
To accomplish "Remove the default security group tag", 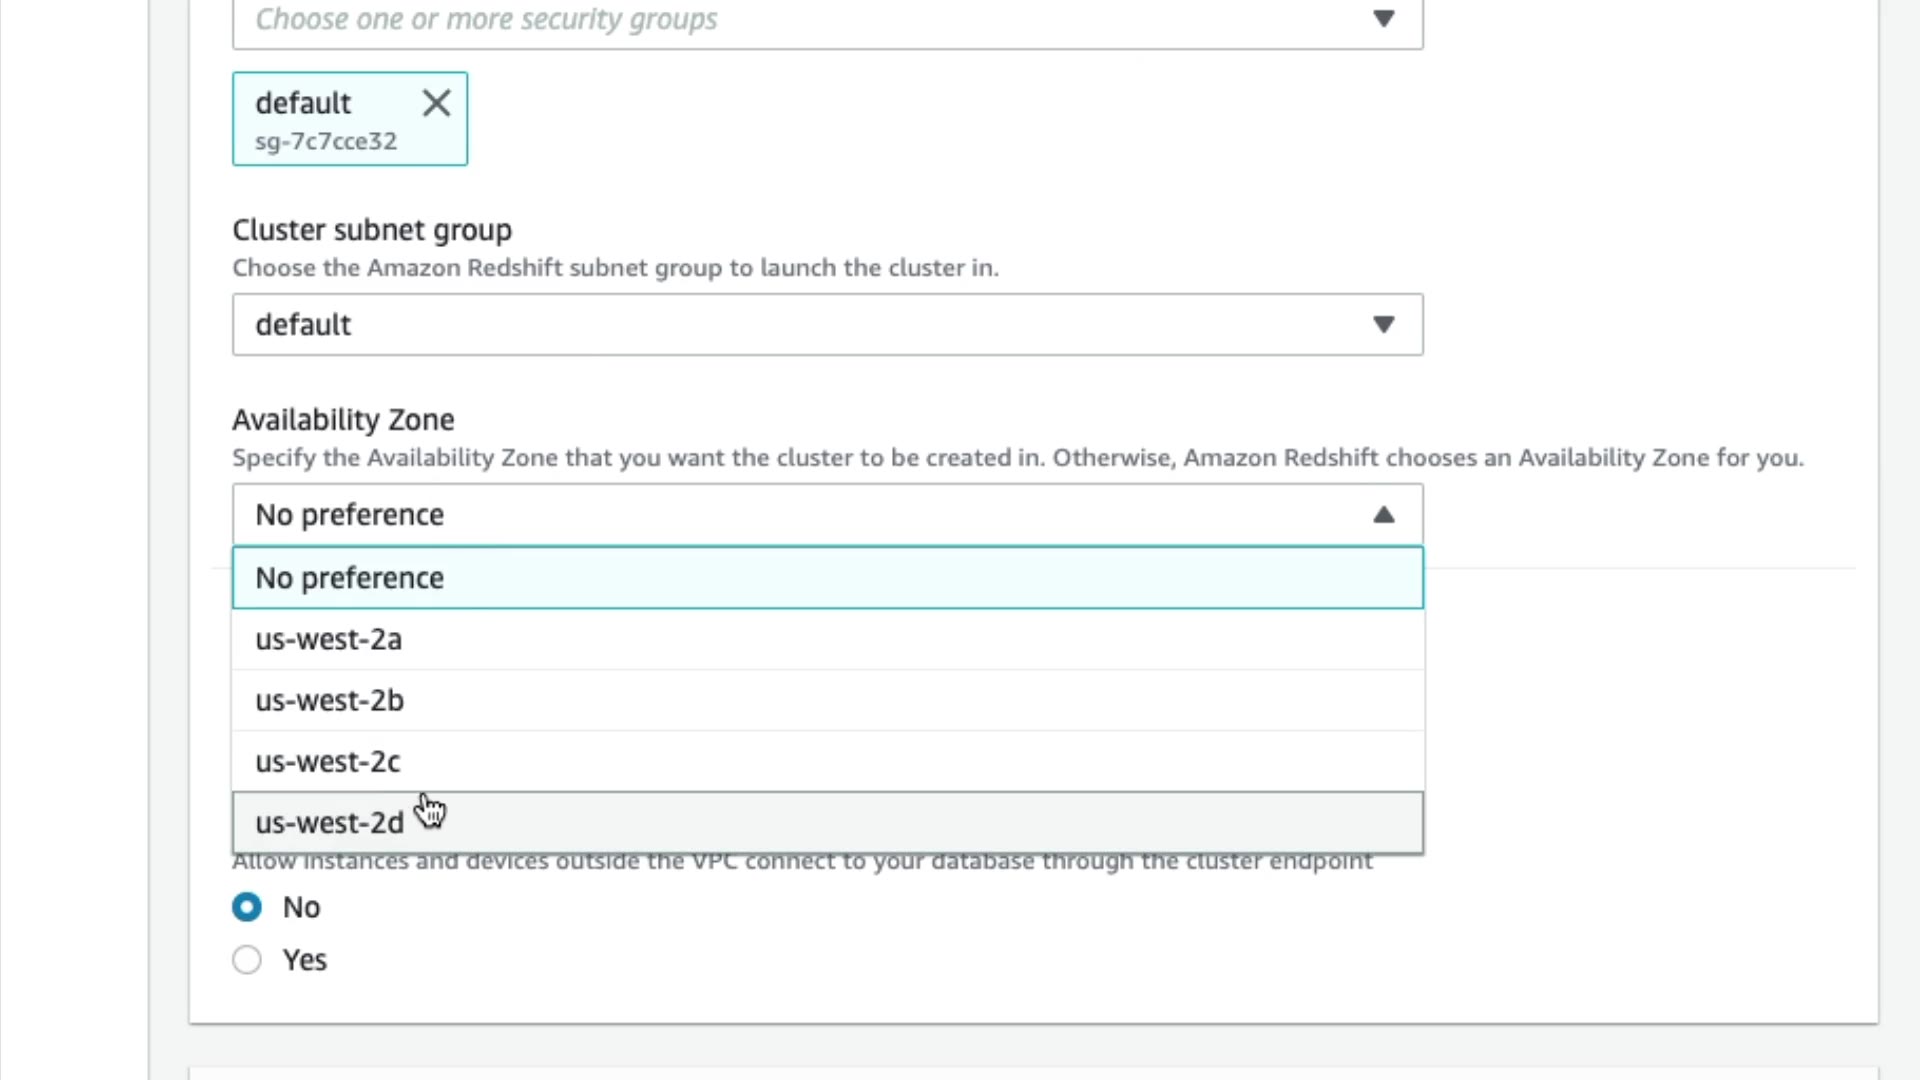I will (x=436, y=103).
